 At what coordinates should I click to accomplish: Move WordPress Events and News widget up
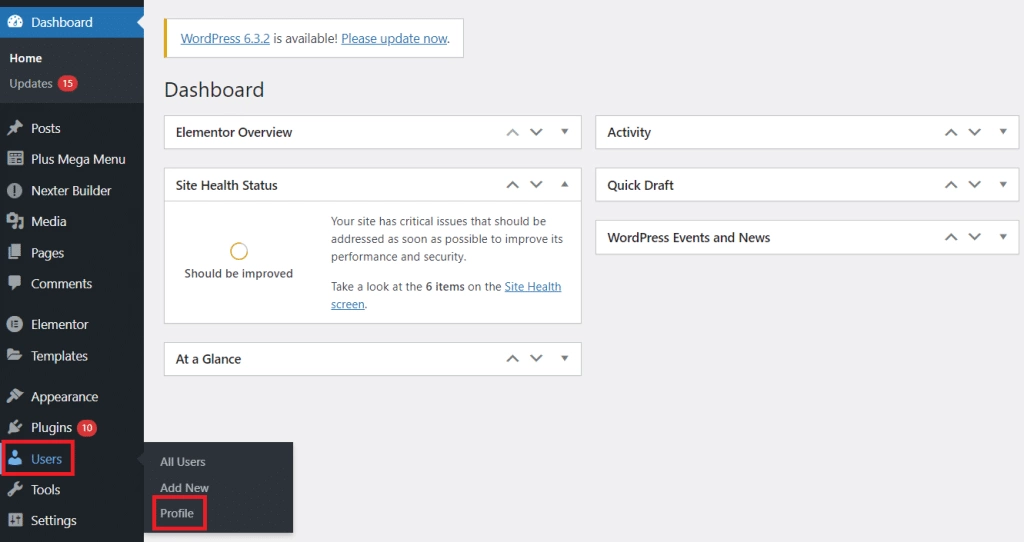click(951, 237)
